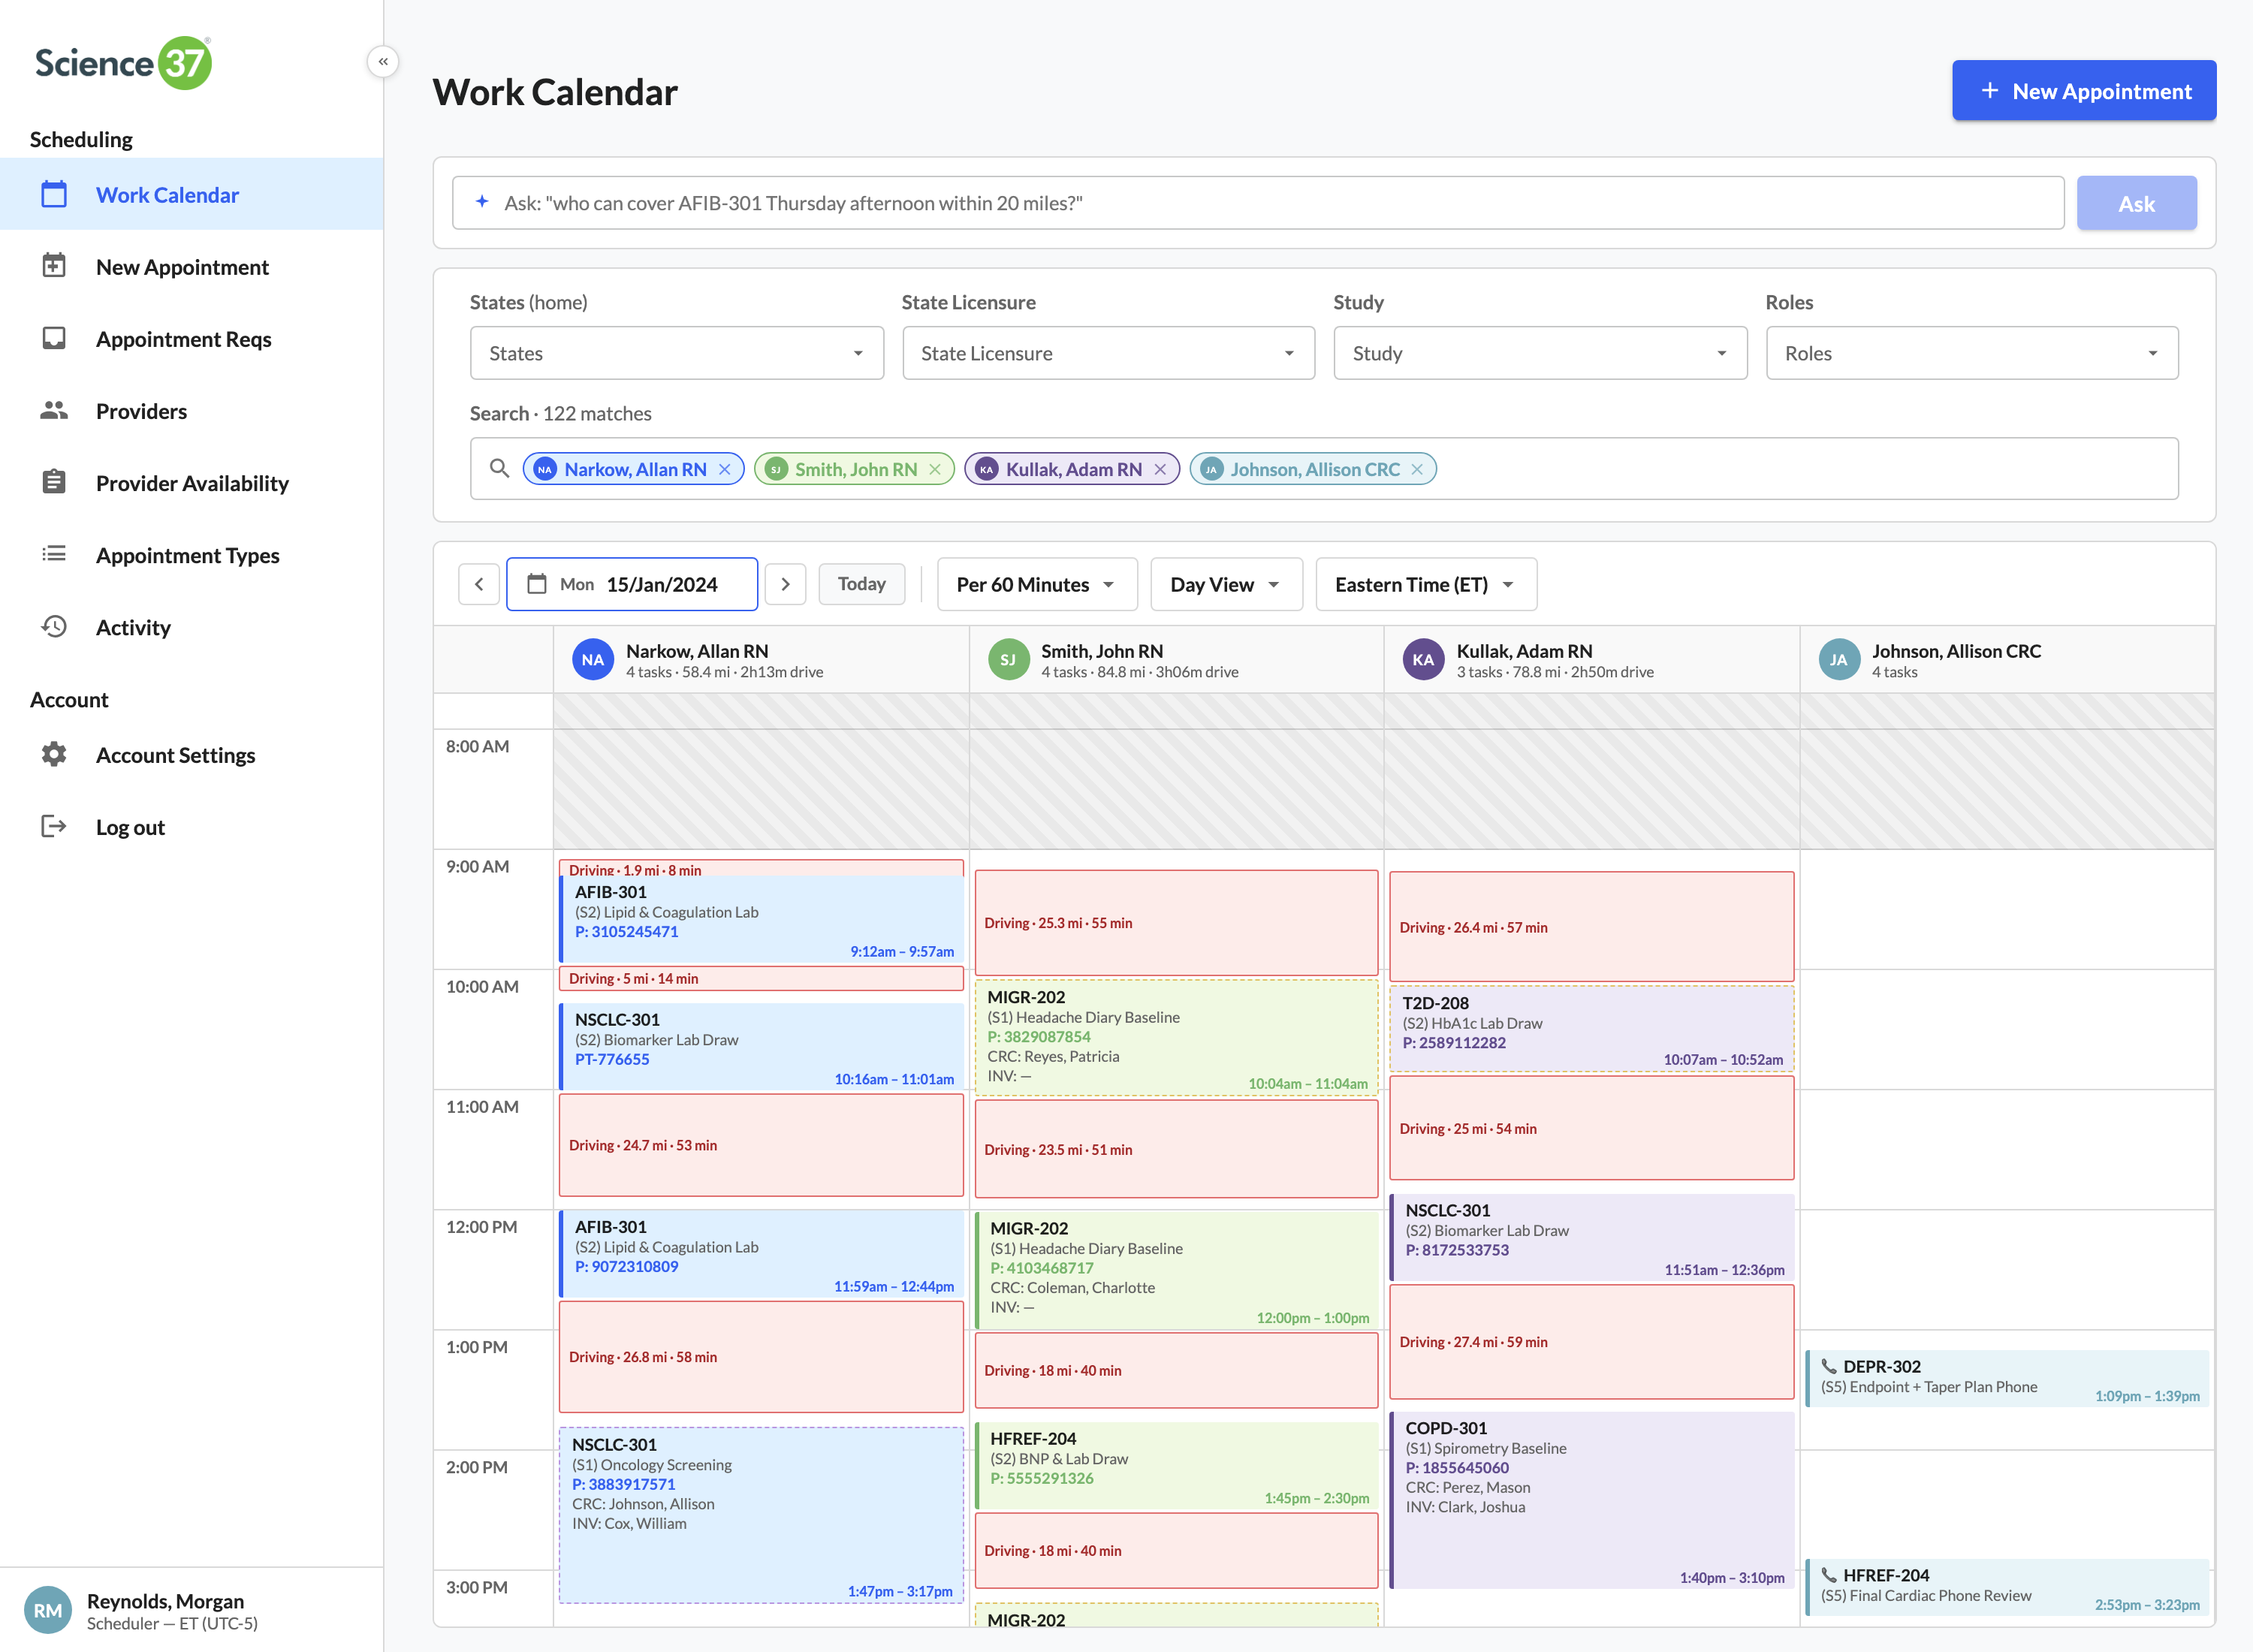This screenshot has height=1652, width=2253.
Task: Open New Appointment from the sidebar
Action: point(191,266)
